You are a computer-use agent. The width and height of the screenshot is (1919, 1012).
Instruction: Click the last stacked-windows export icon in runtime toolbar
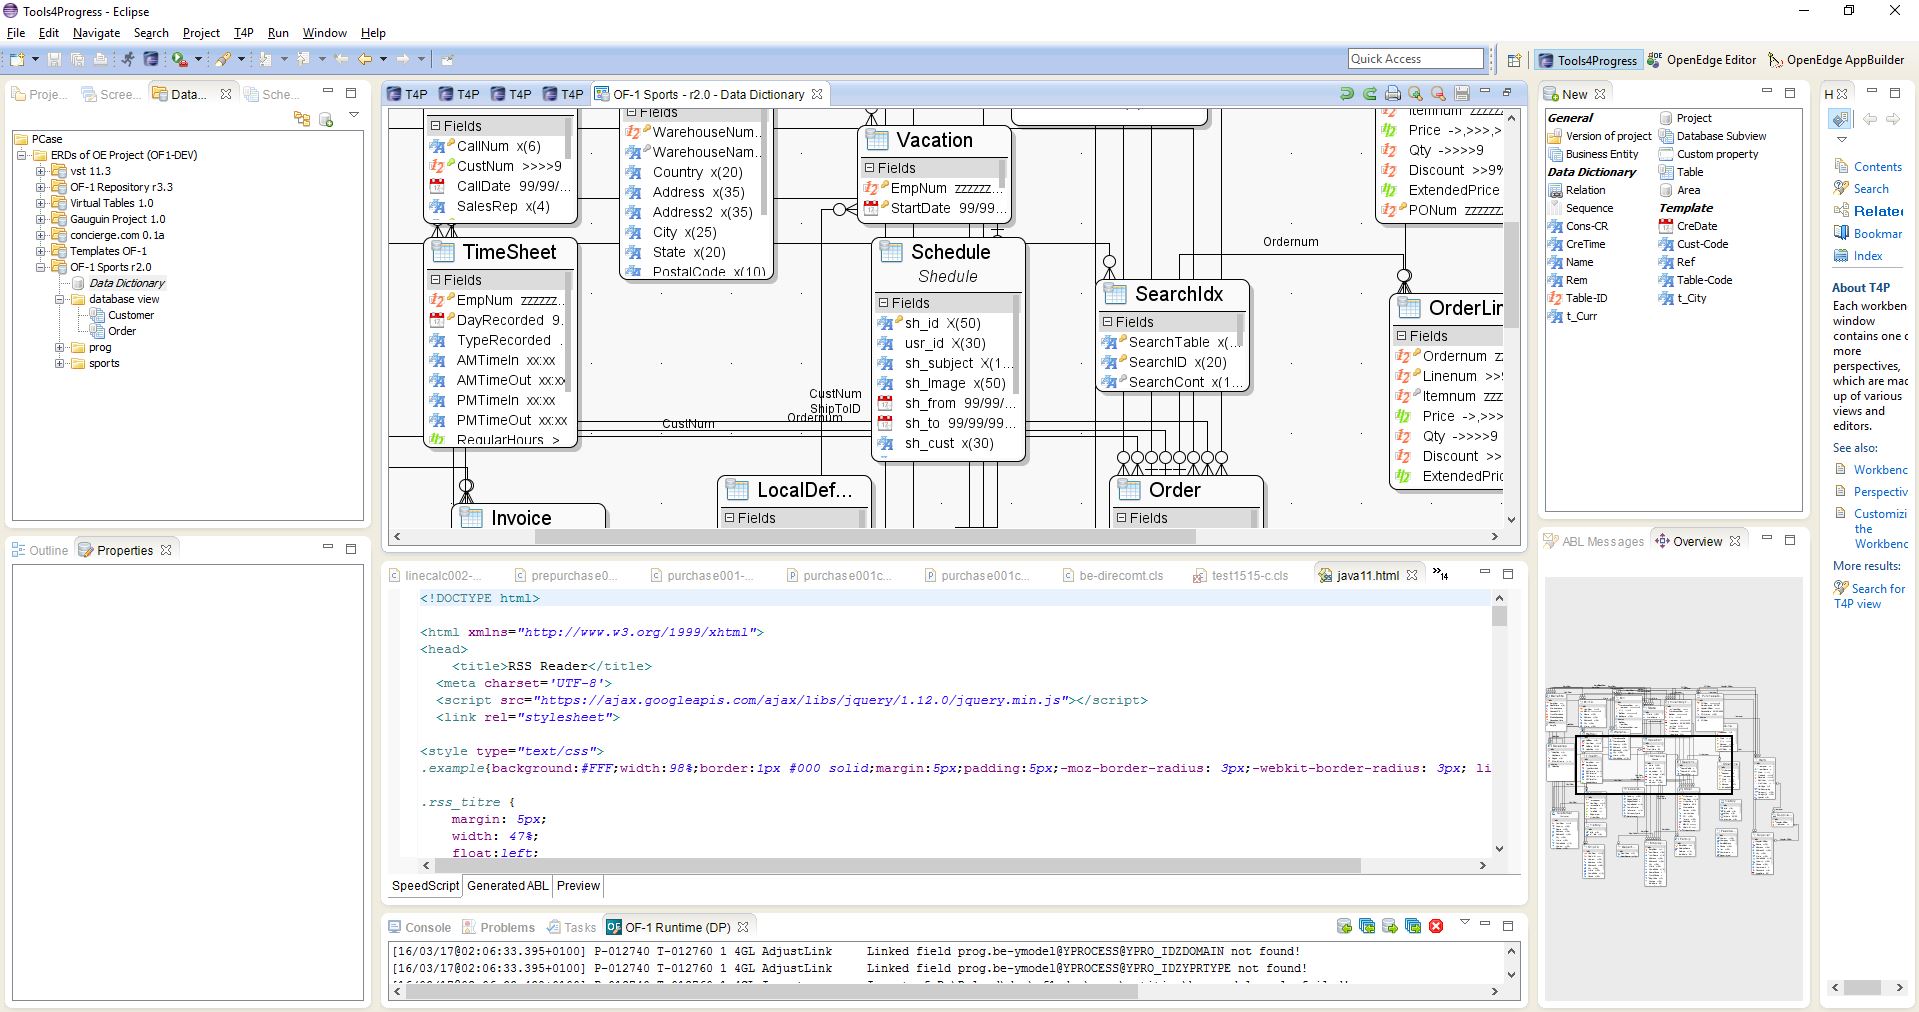click(x=1413, y=926)
